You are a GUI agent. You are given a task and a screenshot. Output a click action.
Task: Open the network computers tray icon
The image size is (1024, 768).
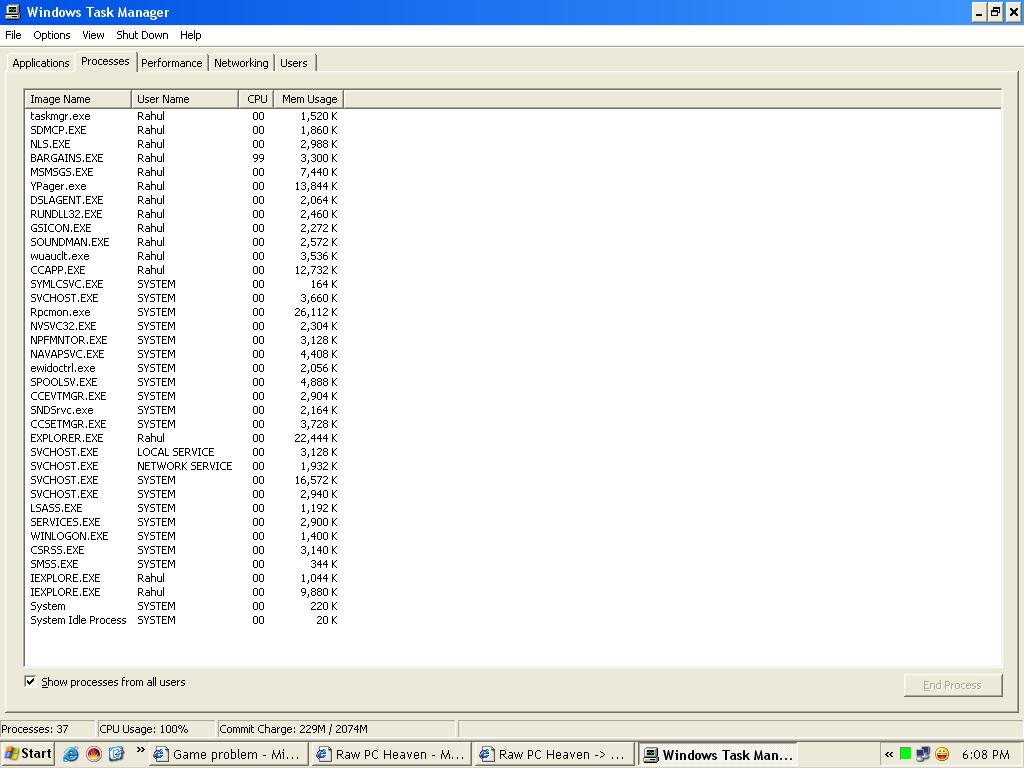[x=923, y=754]
